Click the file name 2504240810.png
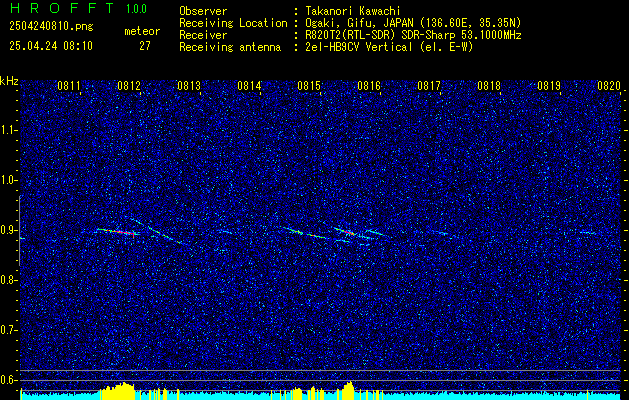This screenshot has height=400, width=629. [51, 27]
